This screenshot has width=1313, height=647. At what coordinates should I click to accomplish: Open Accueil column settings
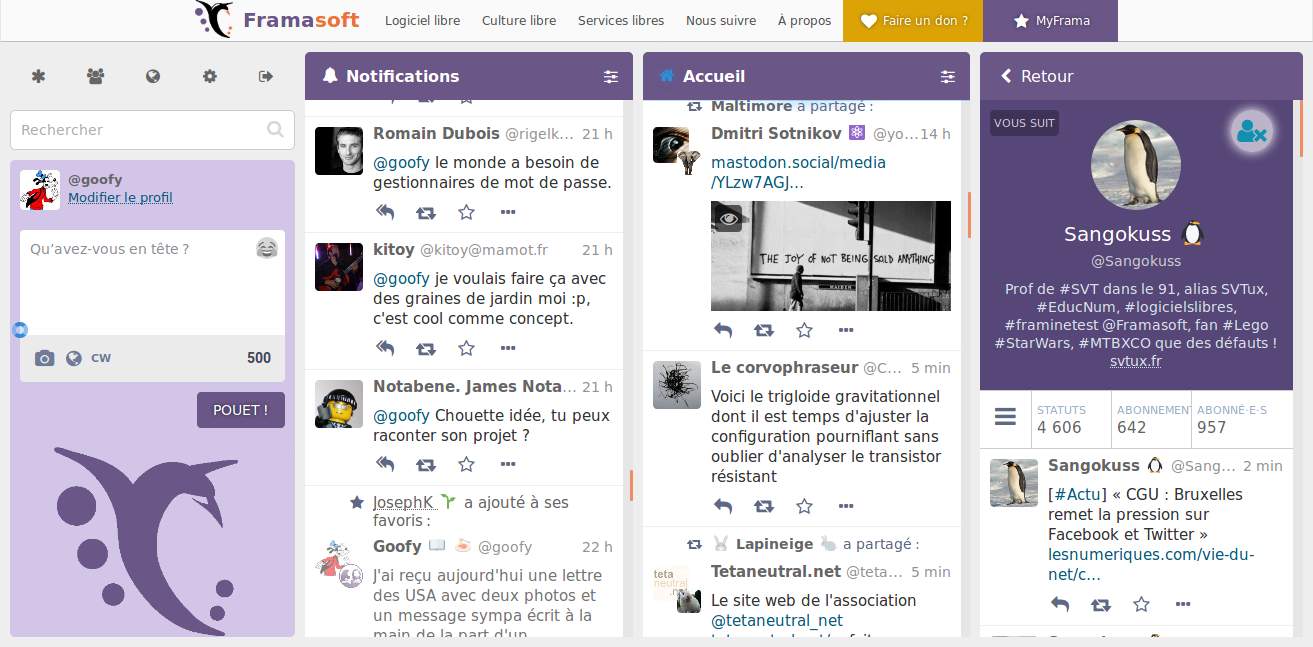click(x=948, y=76)
